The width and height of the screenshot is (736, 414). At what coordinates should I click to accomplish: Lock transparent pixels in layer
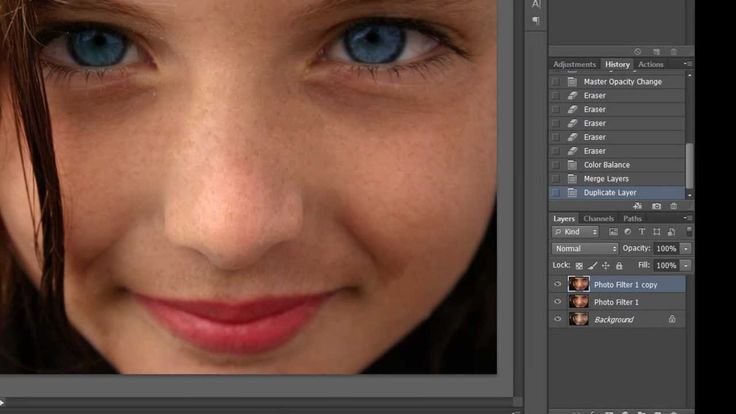[x=579, y=266]
